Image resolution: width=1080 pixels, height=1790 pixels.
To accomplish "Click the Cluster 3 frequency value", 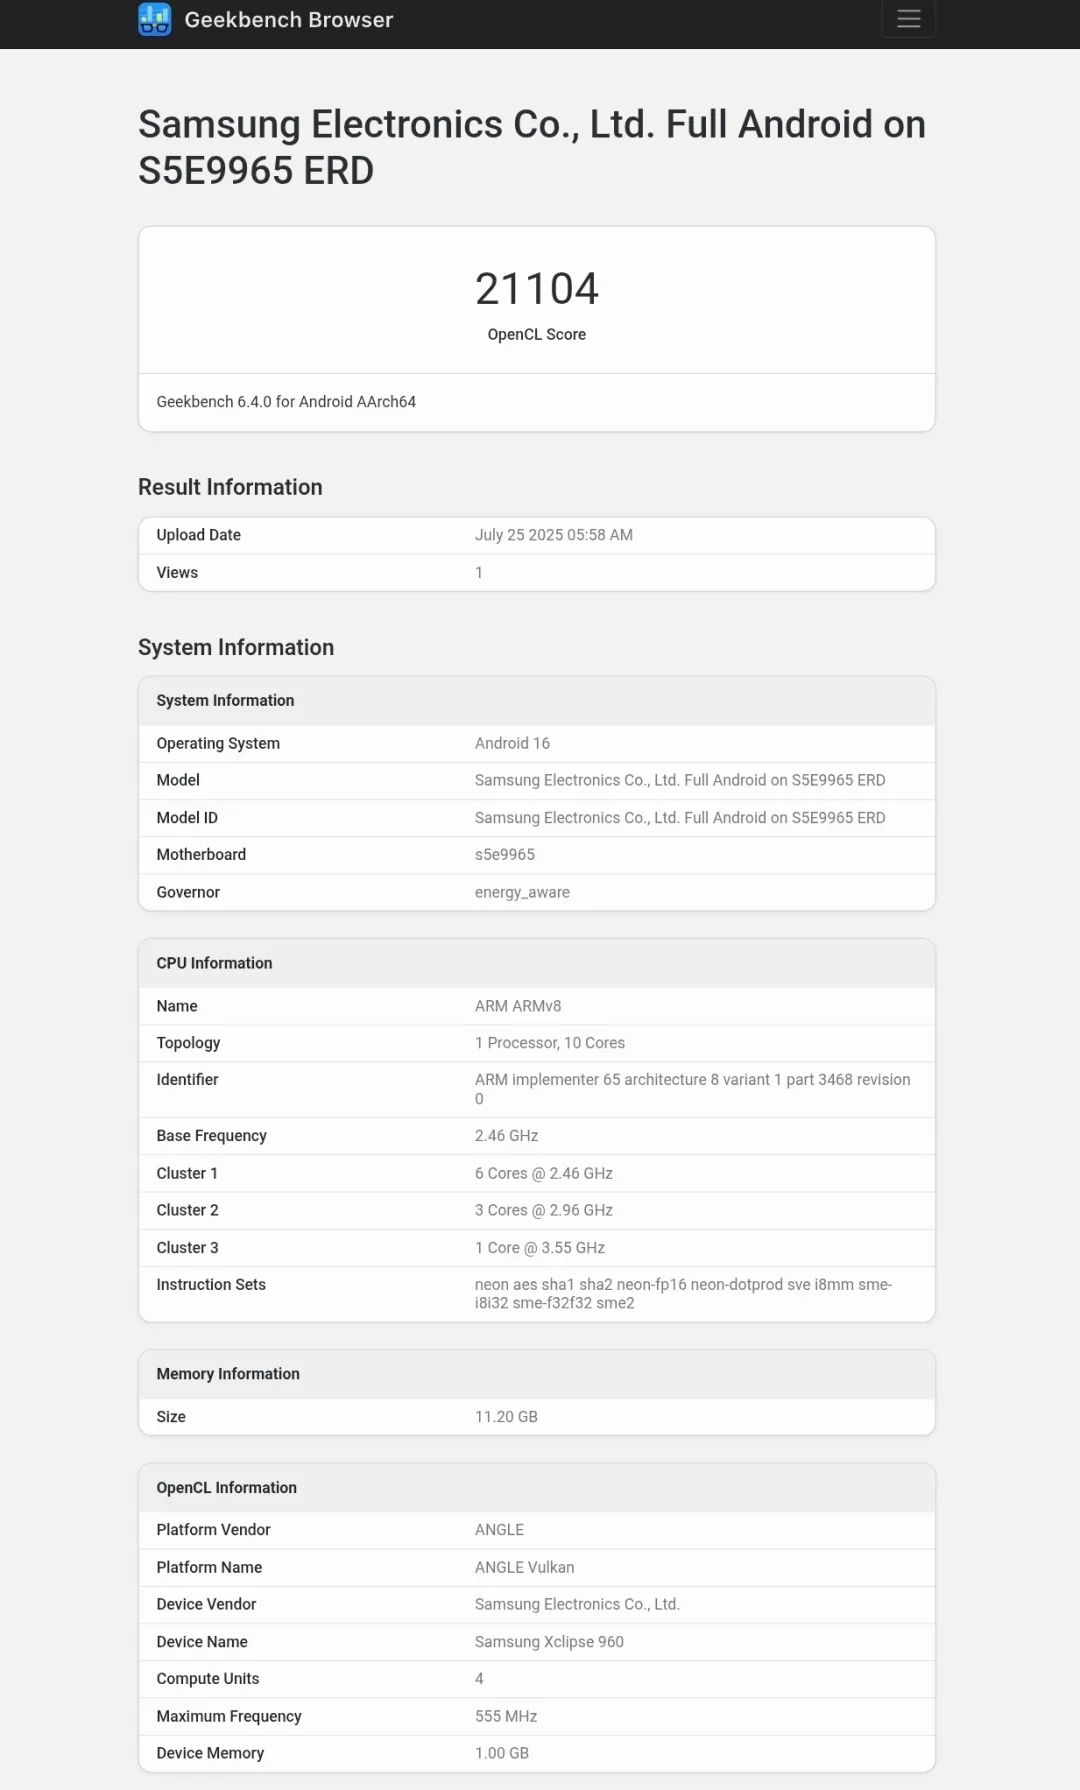I will click(x=539, y=1248).
